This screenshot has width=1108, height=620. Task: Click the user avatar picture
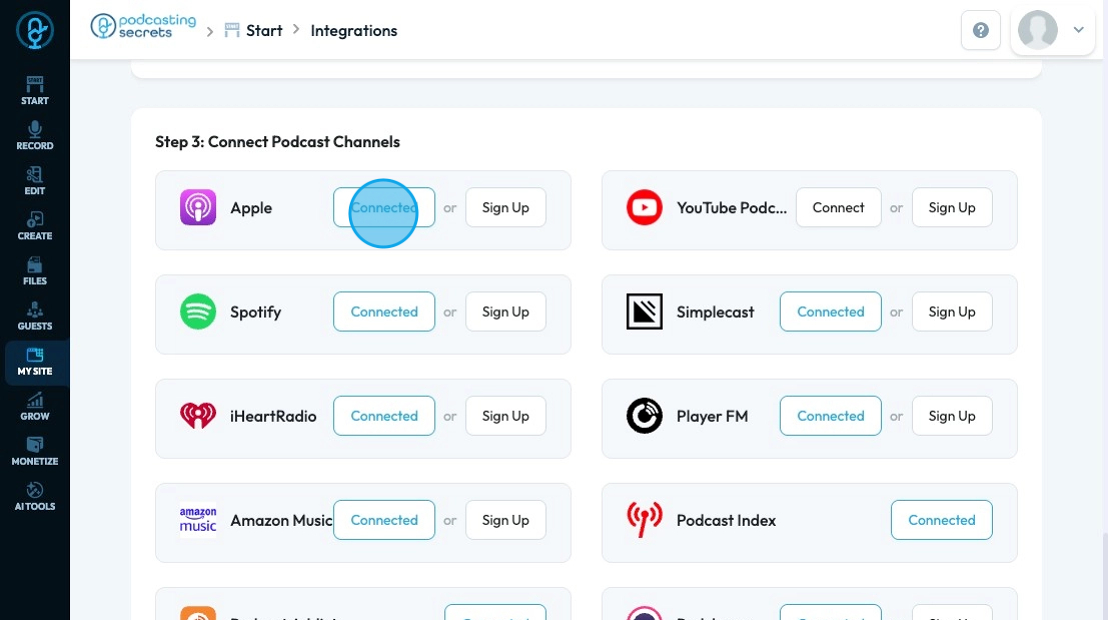[x=1037, y=30]
